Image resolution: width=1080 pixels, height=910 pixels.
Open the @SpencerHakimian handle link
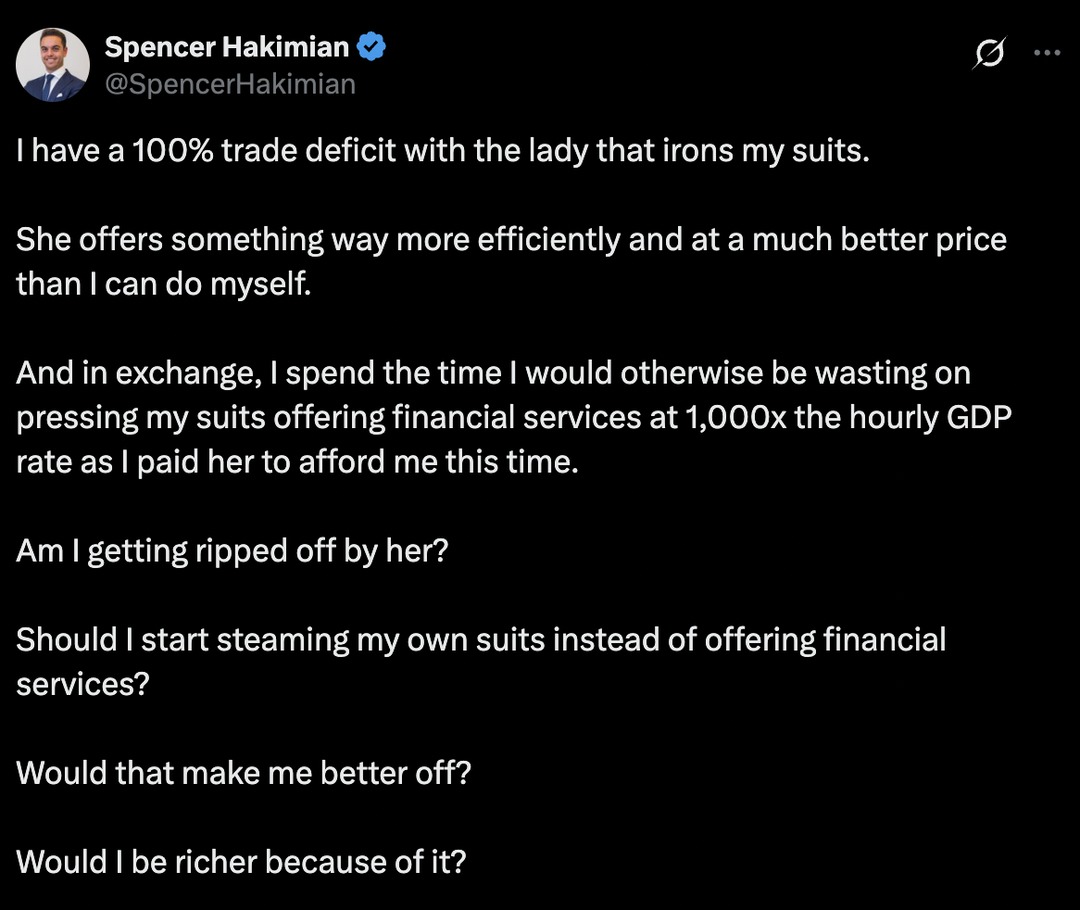coord(230,84)
